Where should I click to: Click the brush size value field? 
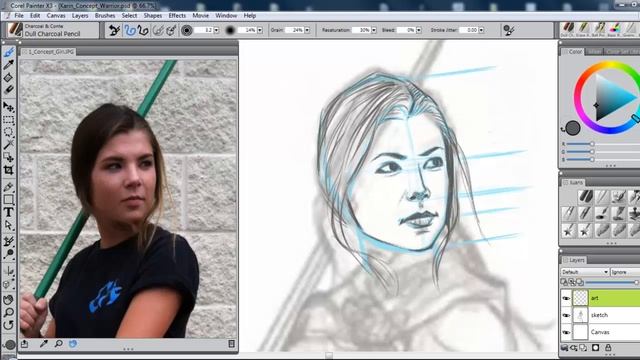[204, 30]
